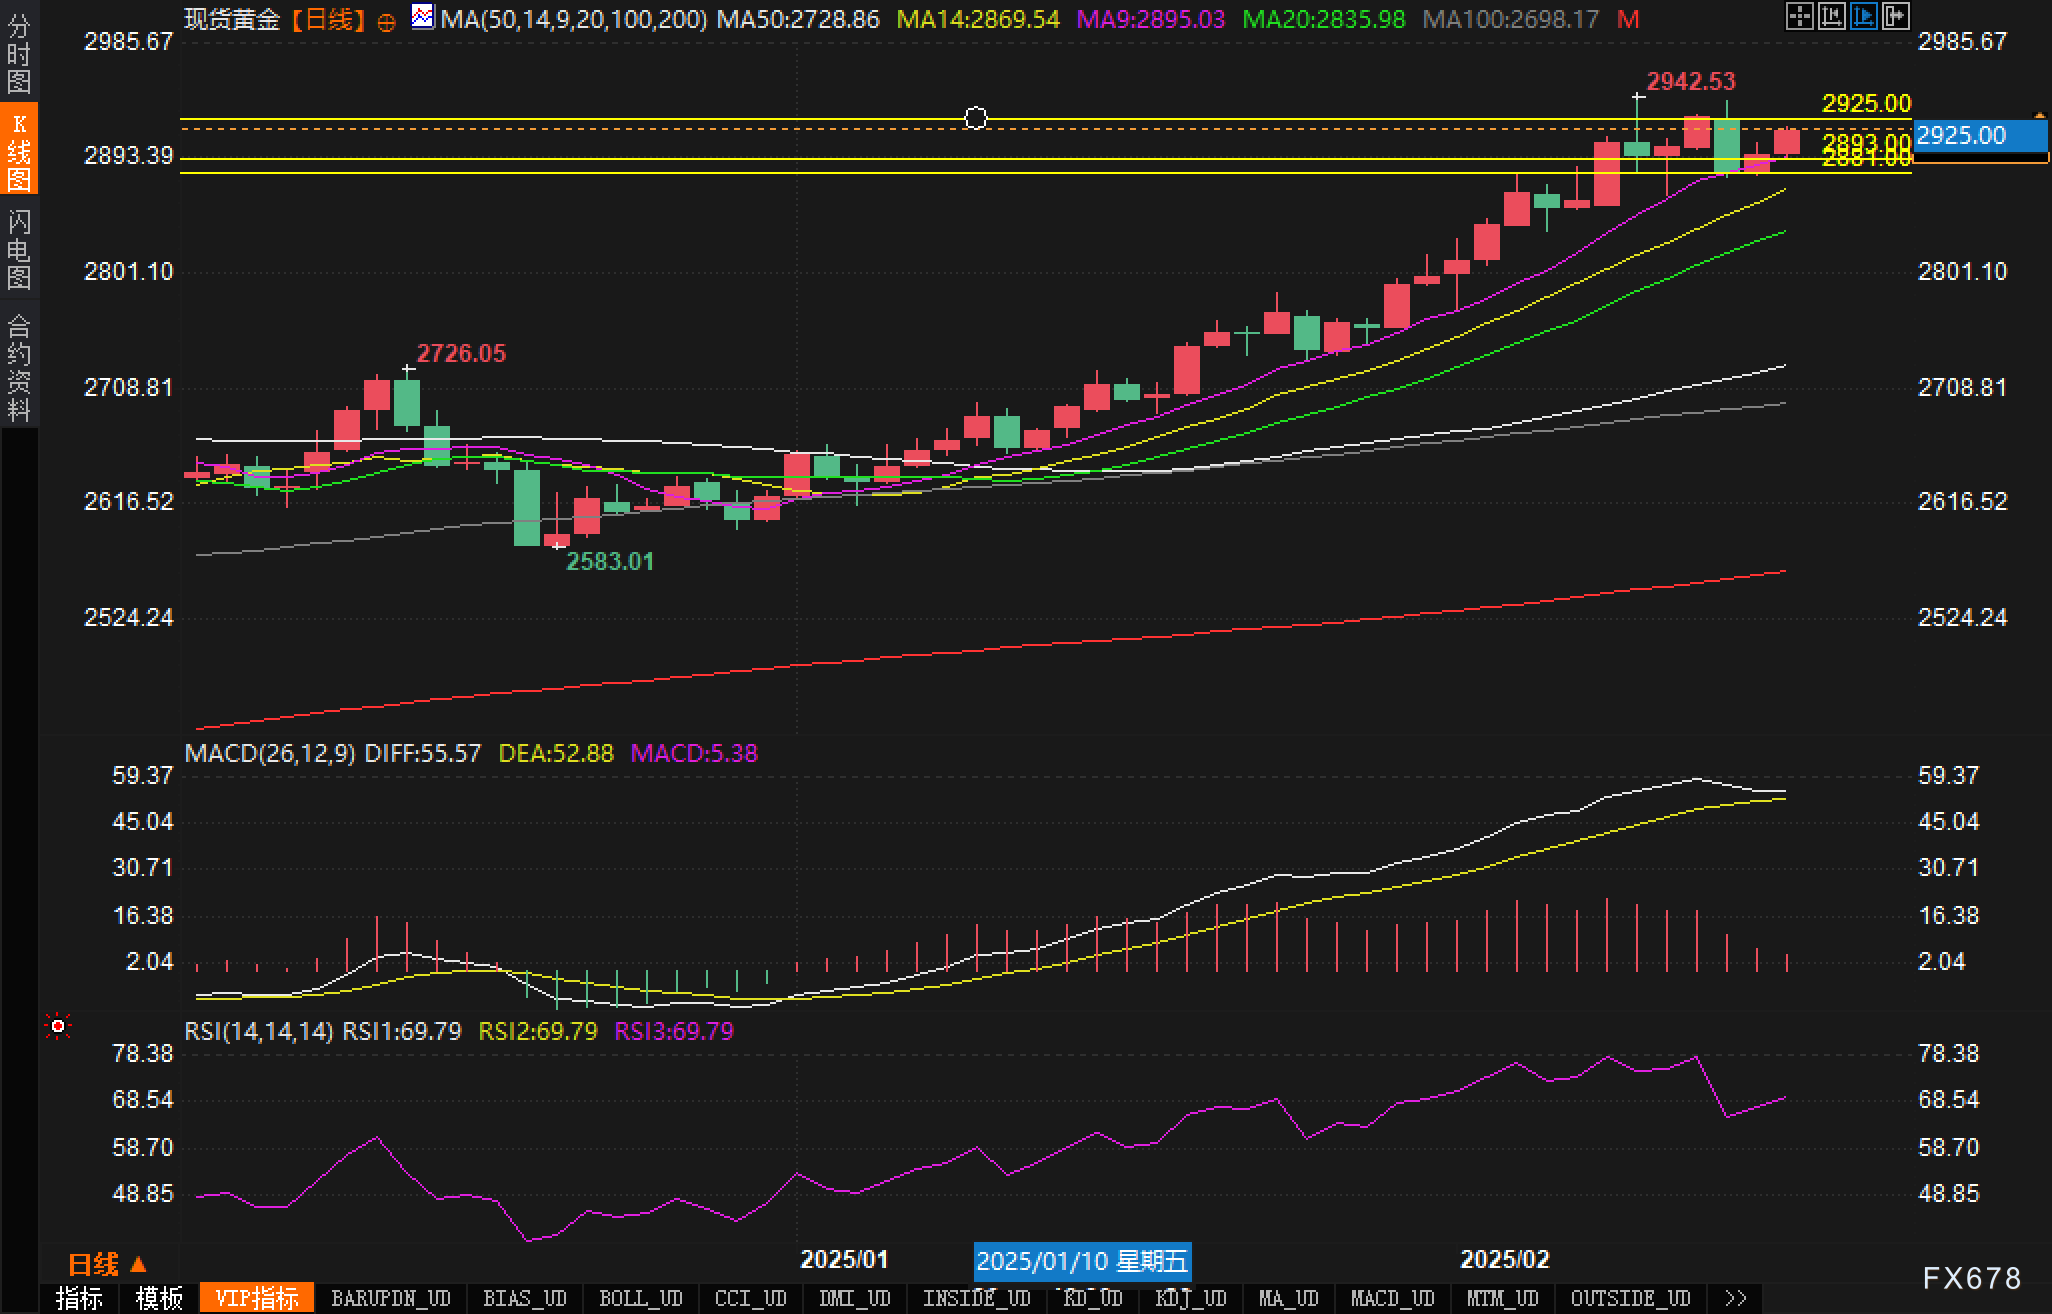Click the blue highlighted chart axis icon
Screen dimensions: 2052x1314
coord(1863,16)
